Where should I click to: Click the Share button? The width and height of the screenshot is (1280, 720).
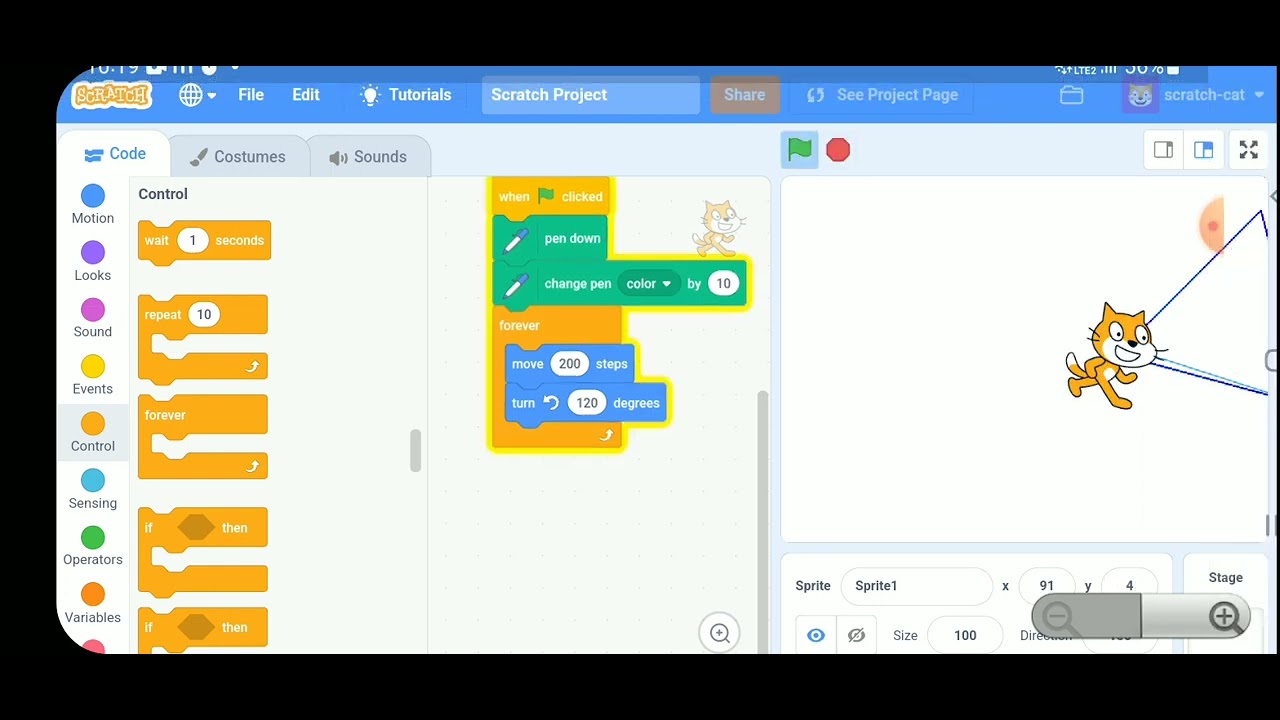point(744,95)
